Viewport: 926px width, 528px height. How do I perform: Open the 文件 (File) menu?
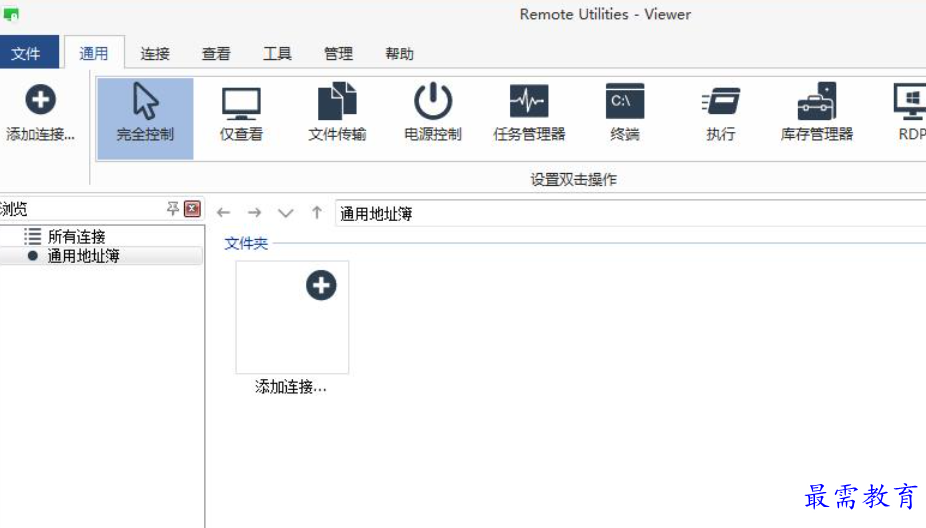click(29, 53)
